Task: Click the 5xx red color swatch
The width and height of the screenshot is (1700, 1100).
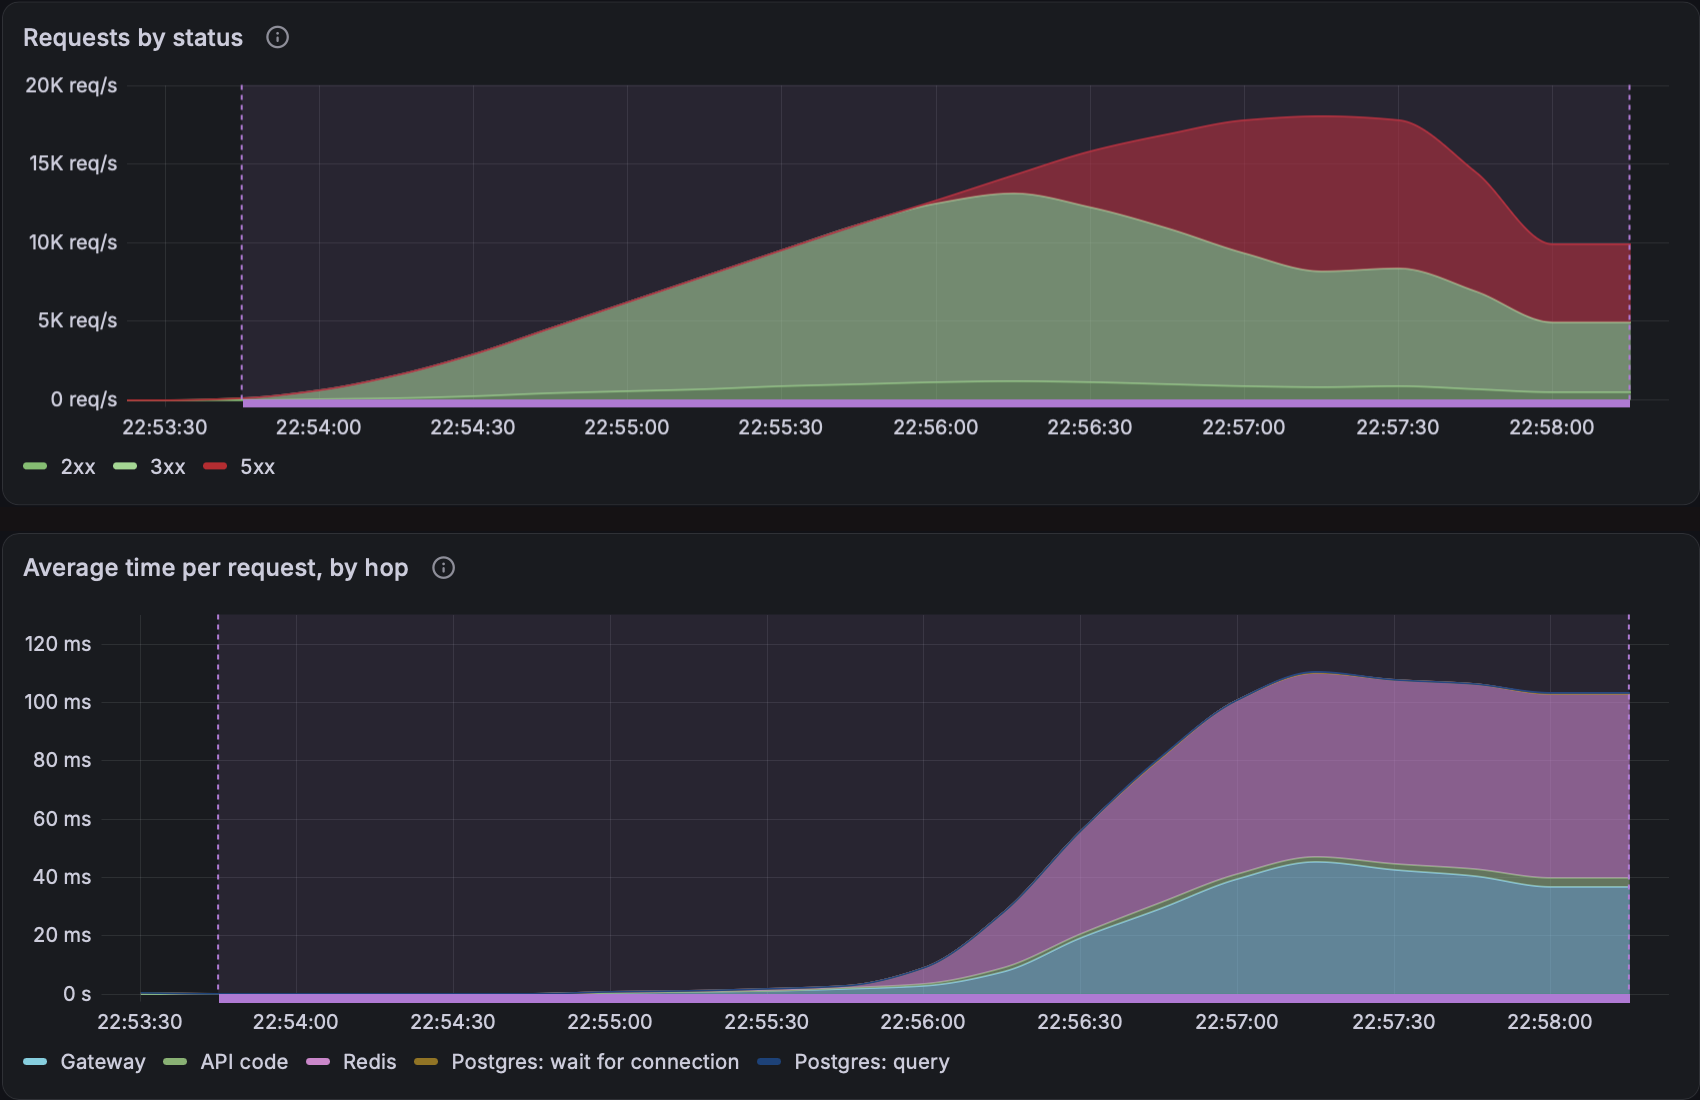Action: tap(215, 466)
